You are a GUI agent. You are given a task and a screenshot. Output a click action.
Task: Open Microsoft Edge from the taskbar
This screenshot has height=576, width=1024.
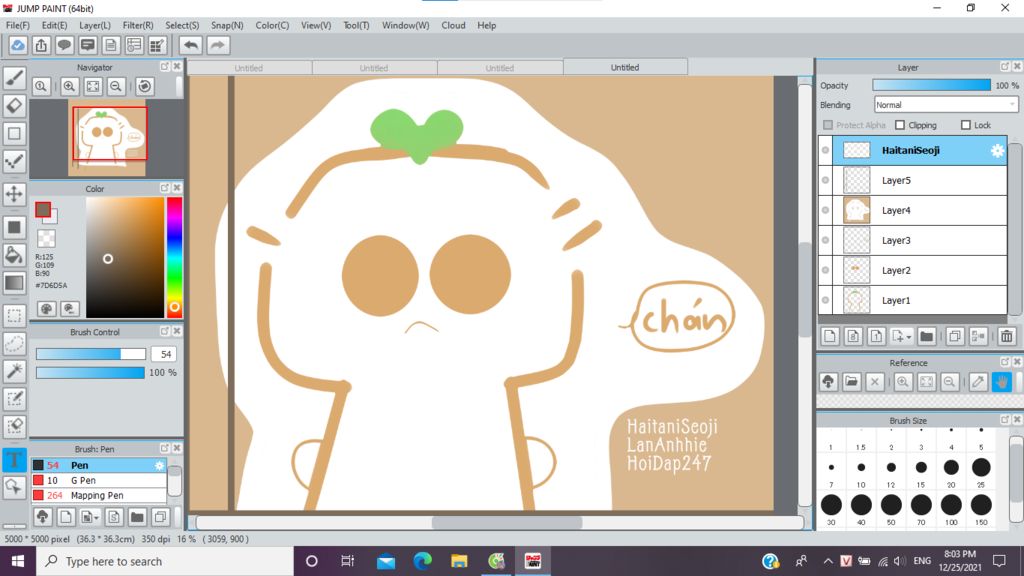tap(423, 561)
